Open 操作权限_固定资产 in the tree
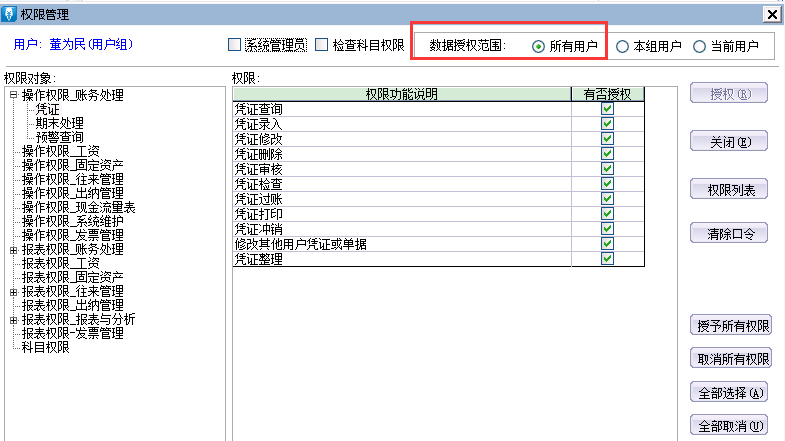 (x=73, y=165)
